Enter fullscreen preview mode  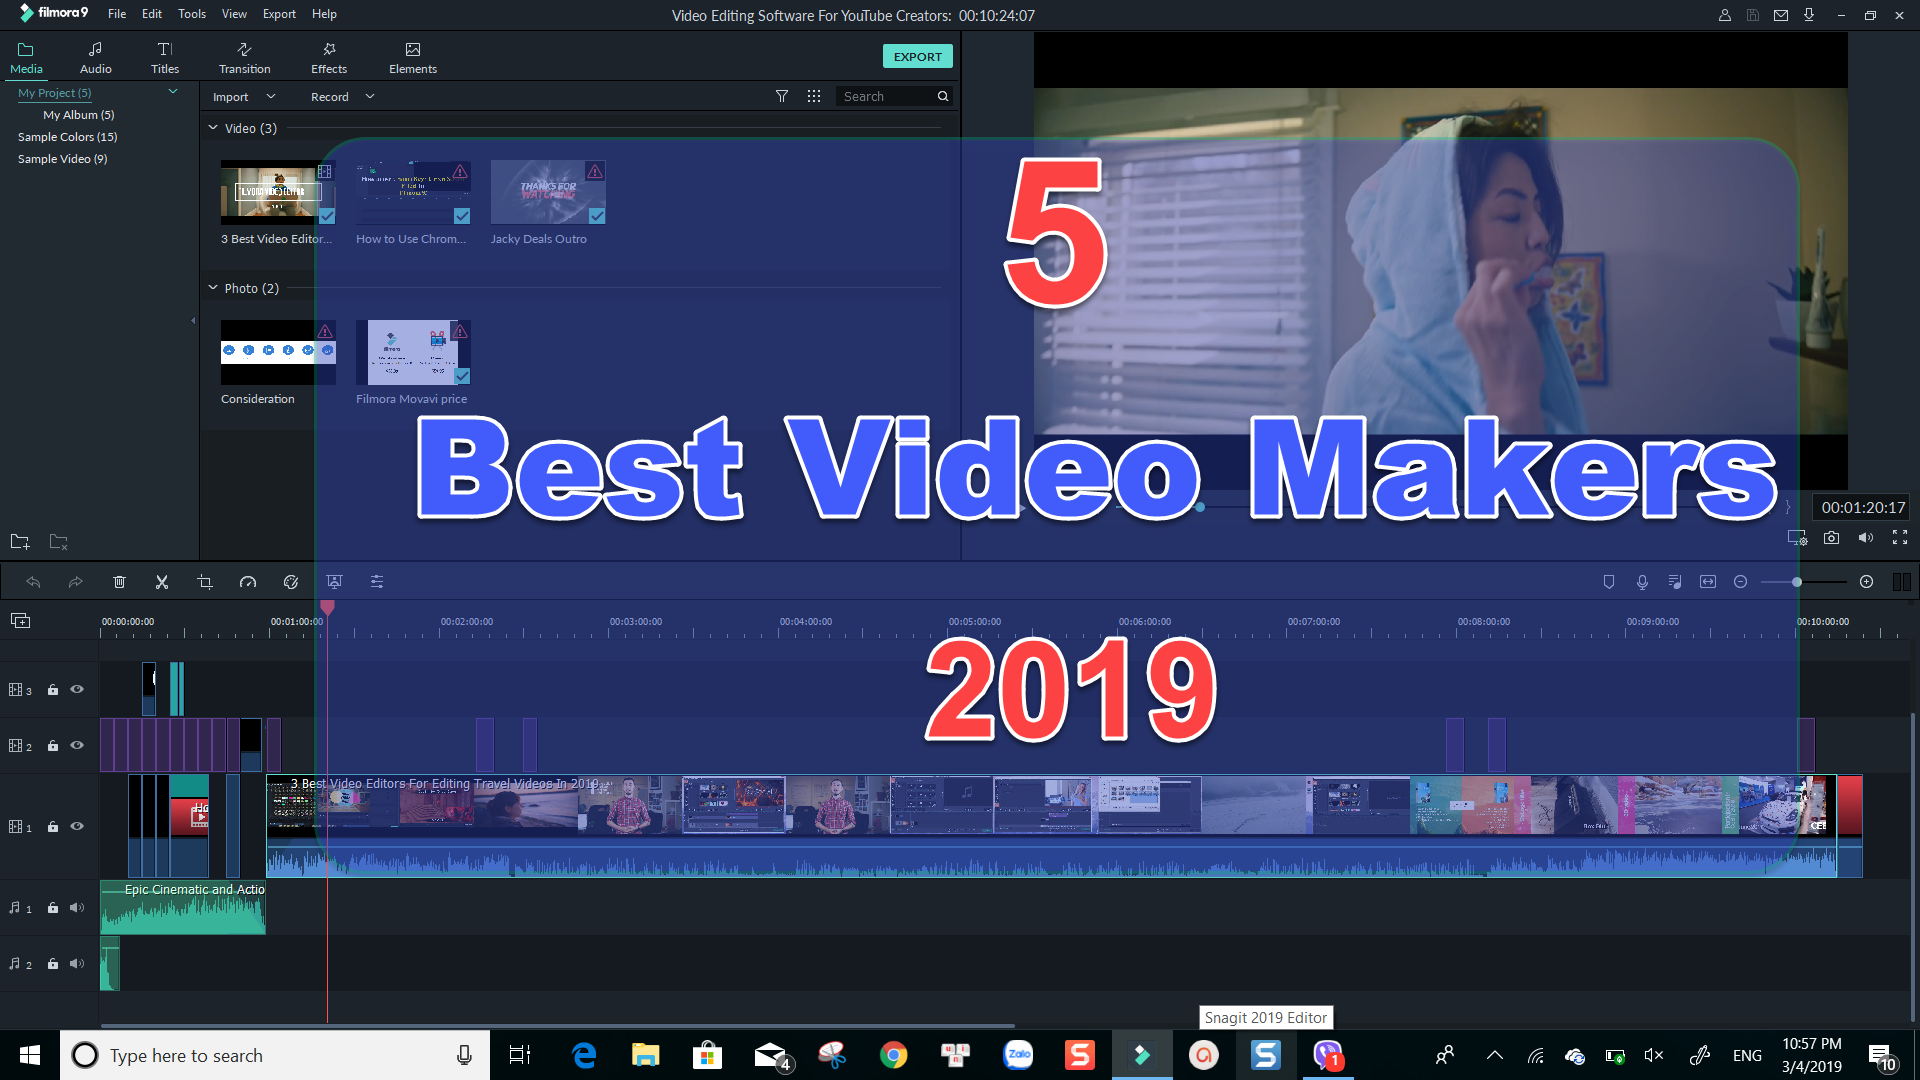(1900, 537)
